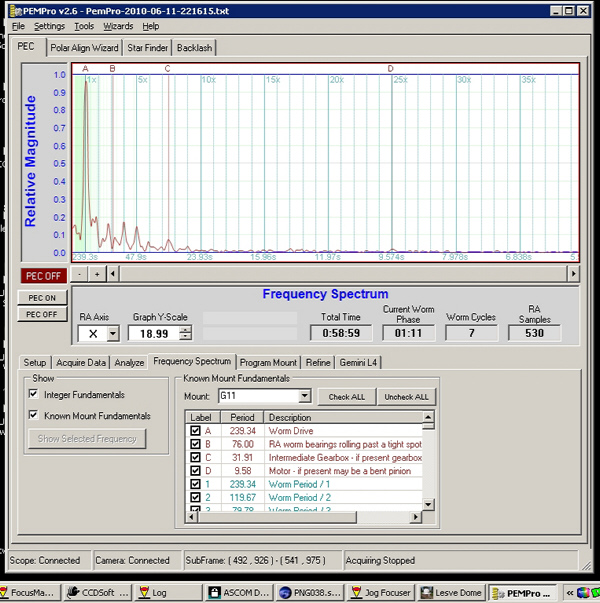Click the Uncheck ALL button
This screenshot has height=603, width=600.
click(406, 397)
